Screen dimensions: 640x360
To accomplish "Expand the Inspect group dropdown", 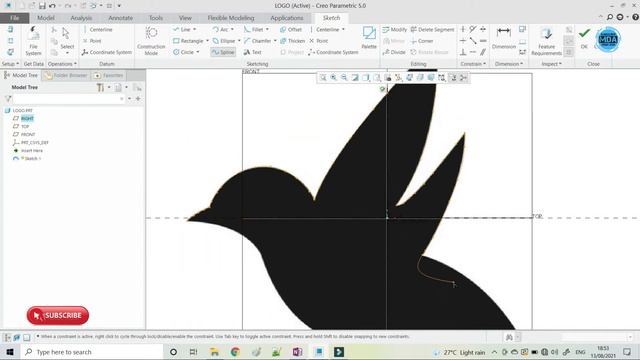I will click(x=551, y=64).
